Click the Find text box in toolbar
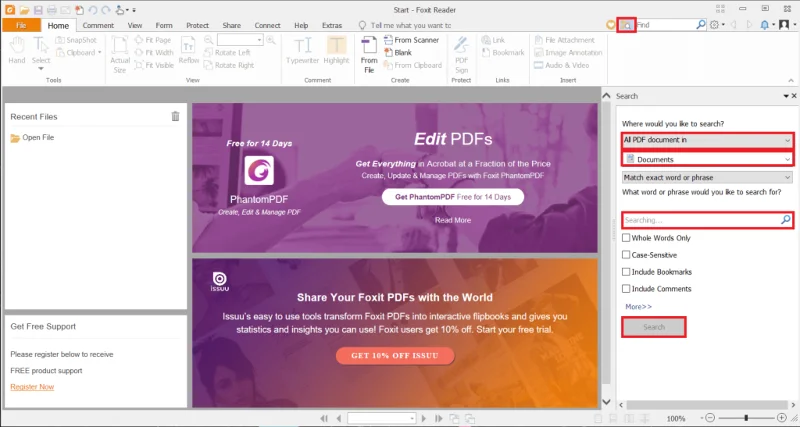800x427 pixels. [665, 24]
